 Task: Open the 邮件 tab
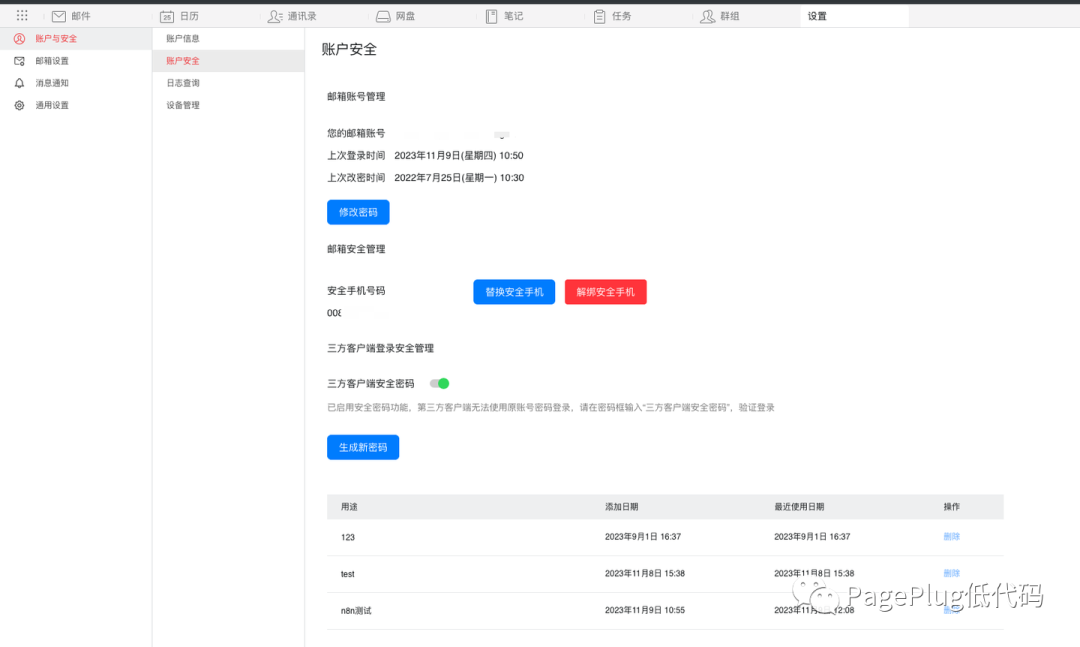[81, 16]
